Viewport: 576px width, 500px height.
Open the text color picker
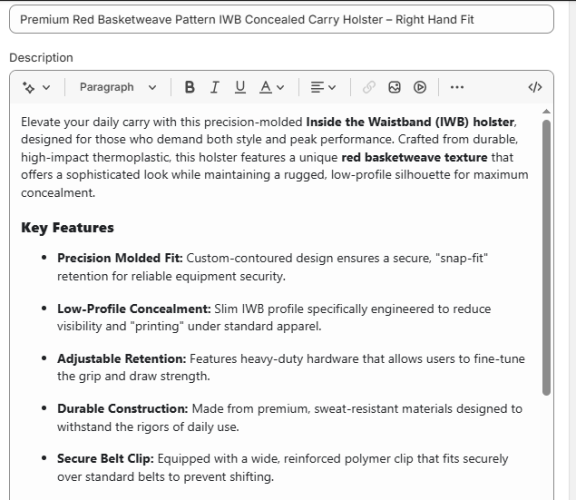266,87
